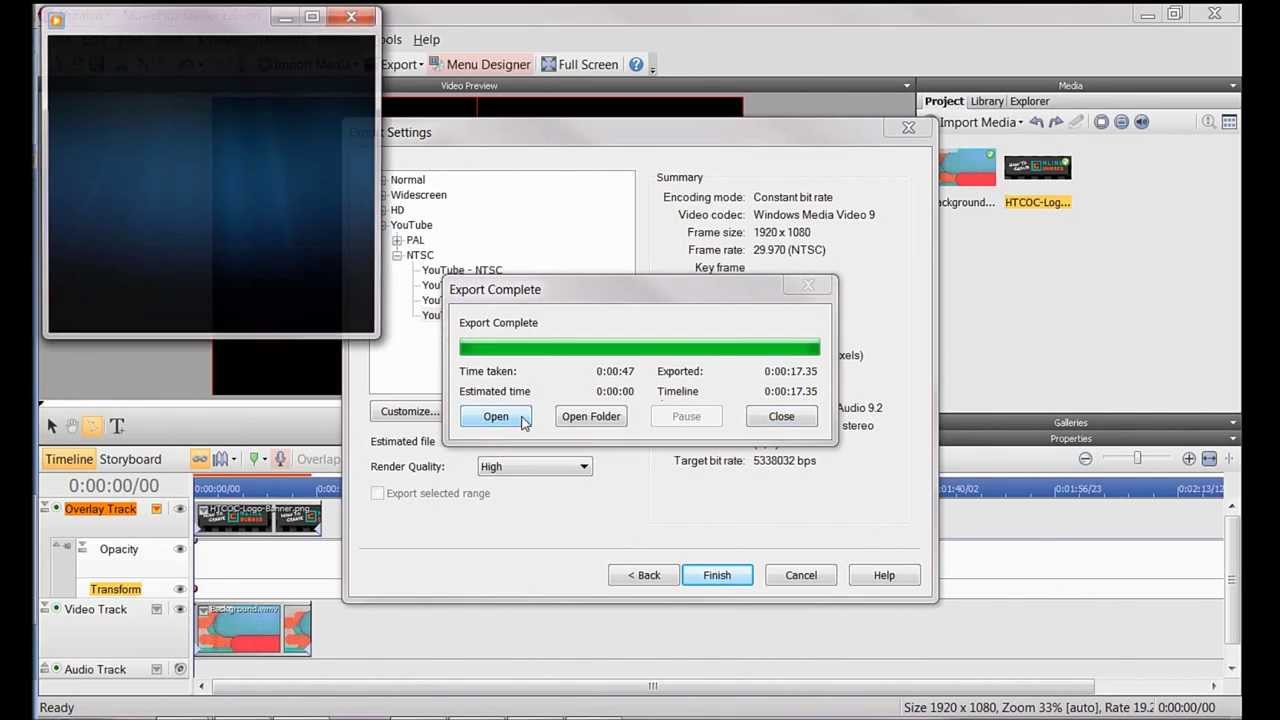Click the thumbnail view icon in Media panel
This screenshot has width=1280, height=720.
coord(1229,122)
